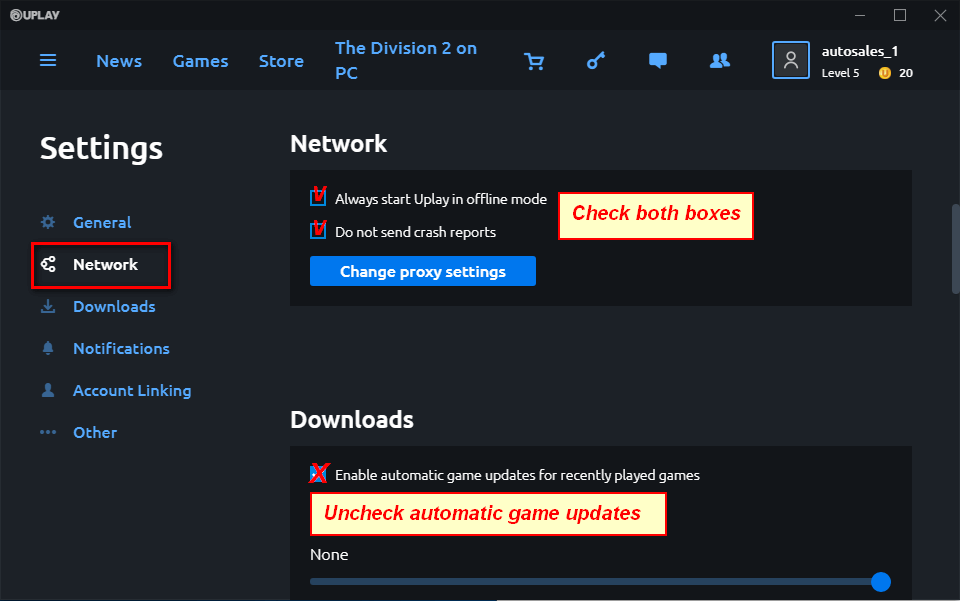Click the bandwidth limit slider handle
Image resolution: width=960 pixels, height=601 pixels.
pyautogui.click(x=880, y=582)
